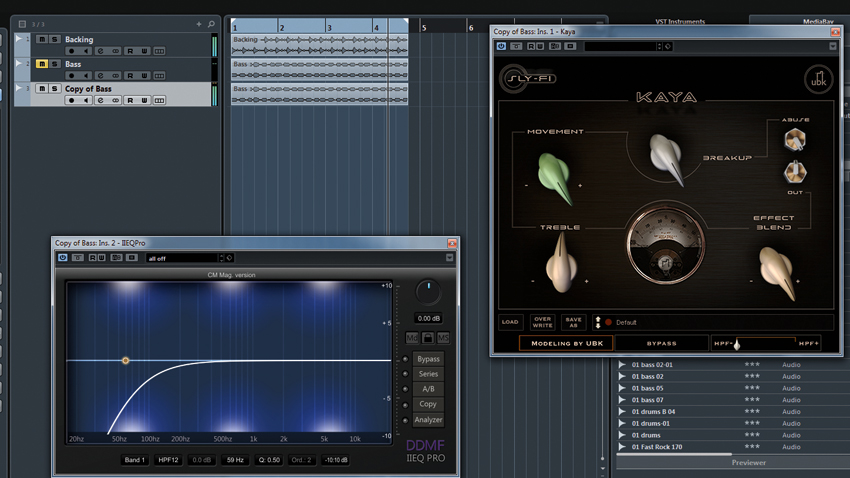
Task: Click the Kaya SAVE AS button
Action: (574, 322)
